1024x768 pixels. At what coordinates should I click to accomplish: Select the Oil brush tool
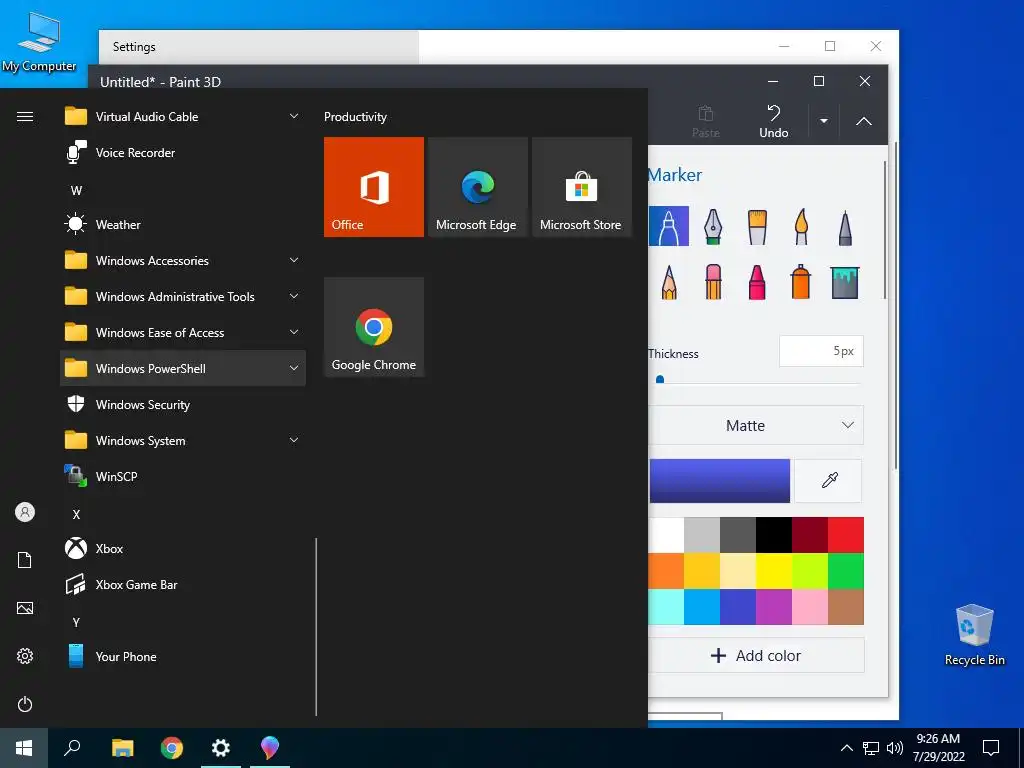[757, 226]
